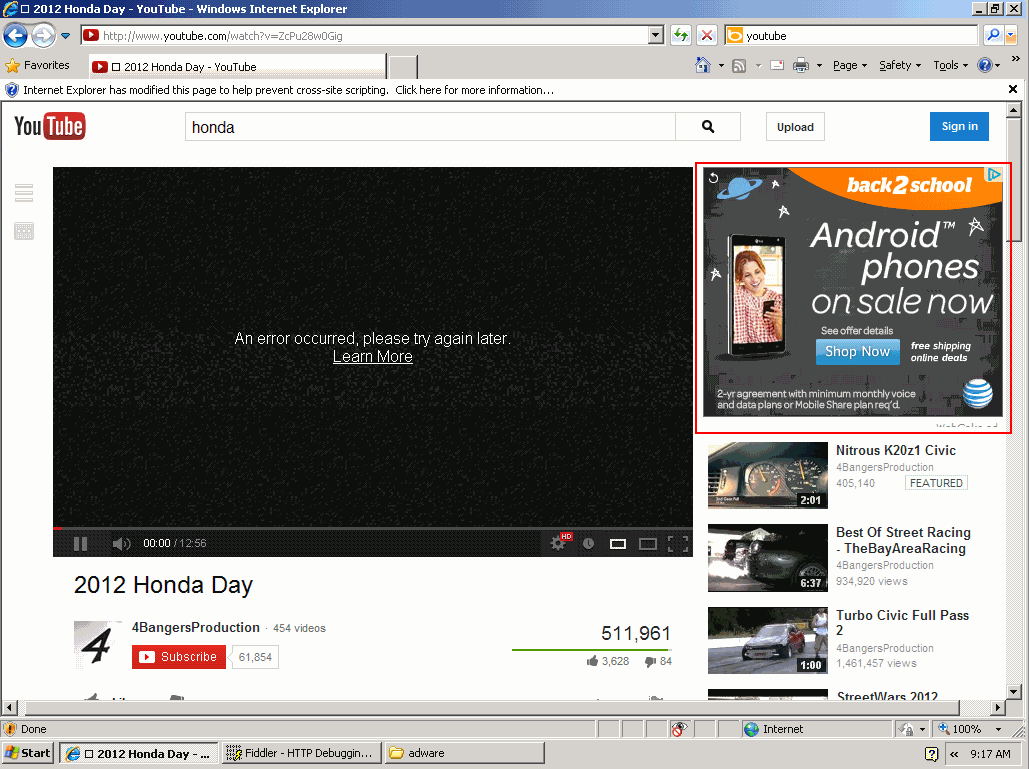
Task: Click the Upload button
Action: 795,127
